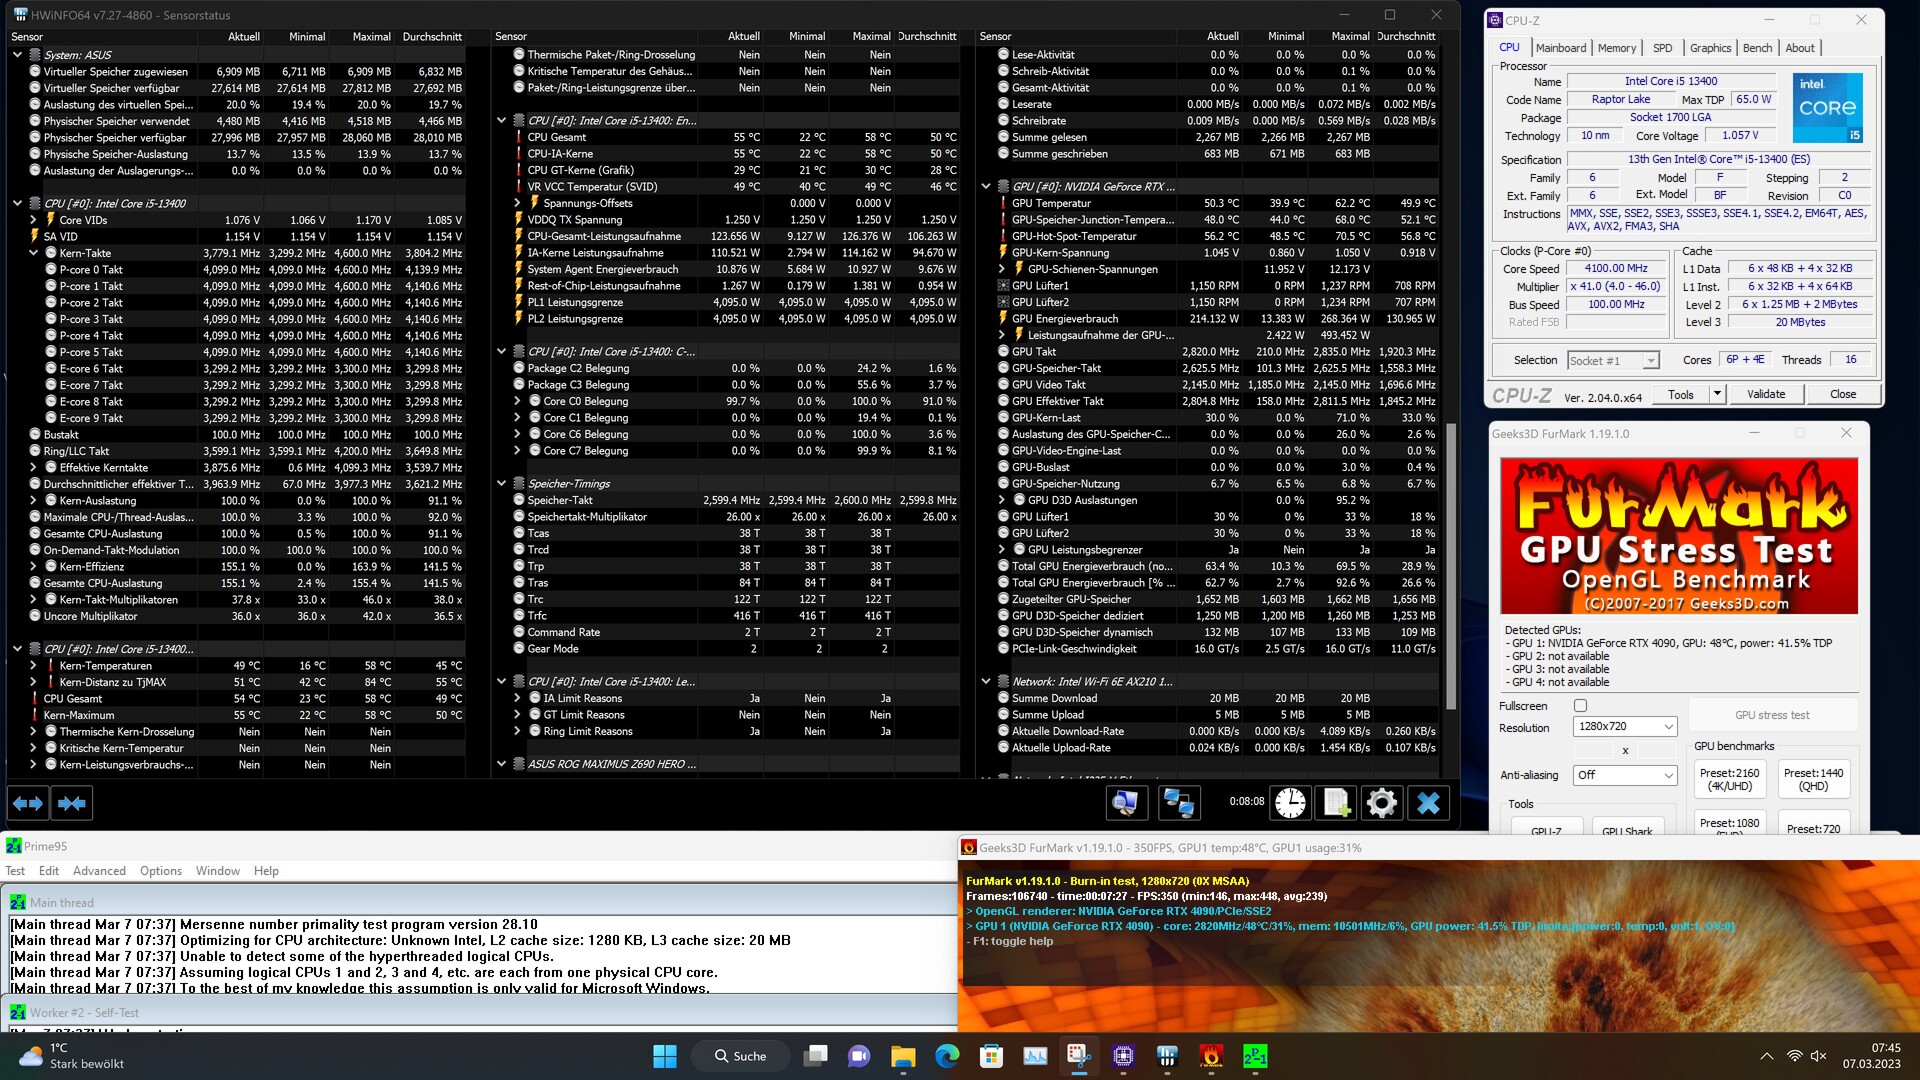Click CPU-Z Validate button
Screen dimensions: 1920x1080
[1765, 394]
